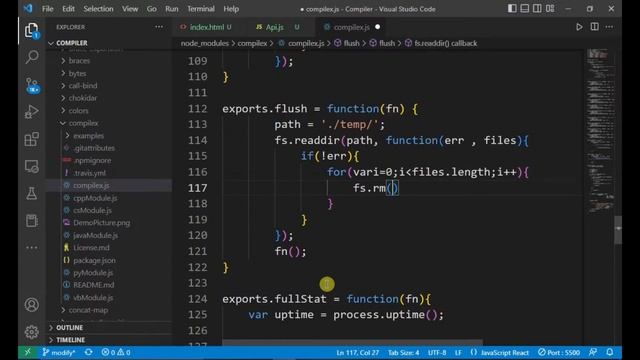Change Tab Size: 4 indentation
640x360 pixels.
pyautogui.click(x=403, y=352)
